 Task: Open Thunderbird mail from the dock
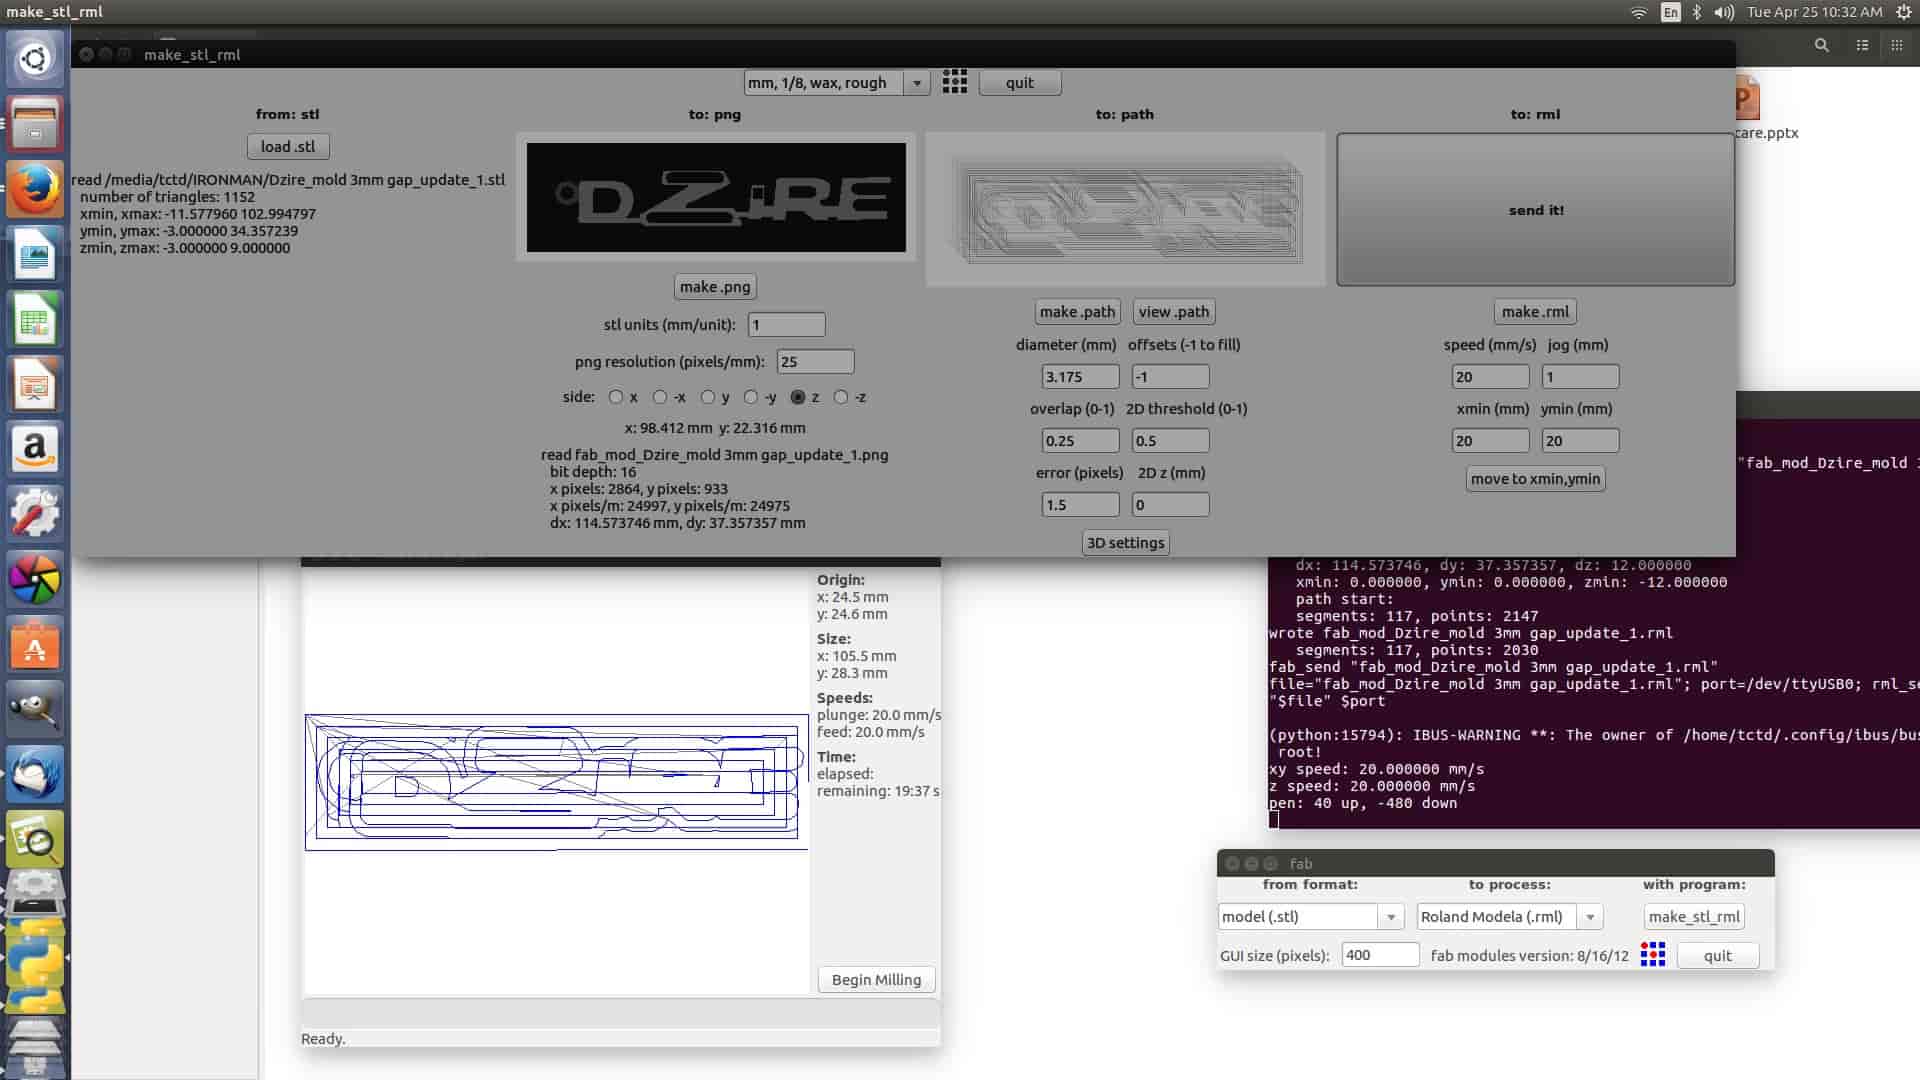tap(35, 774)
